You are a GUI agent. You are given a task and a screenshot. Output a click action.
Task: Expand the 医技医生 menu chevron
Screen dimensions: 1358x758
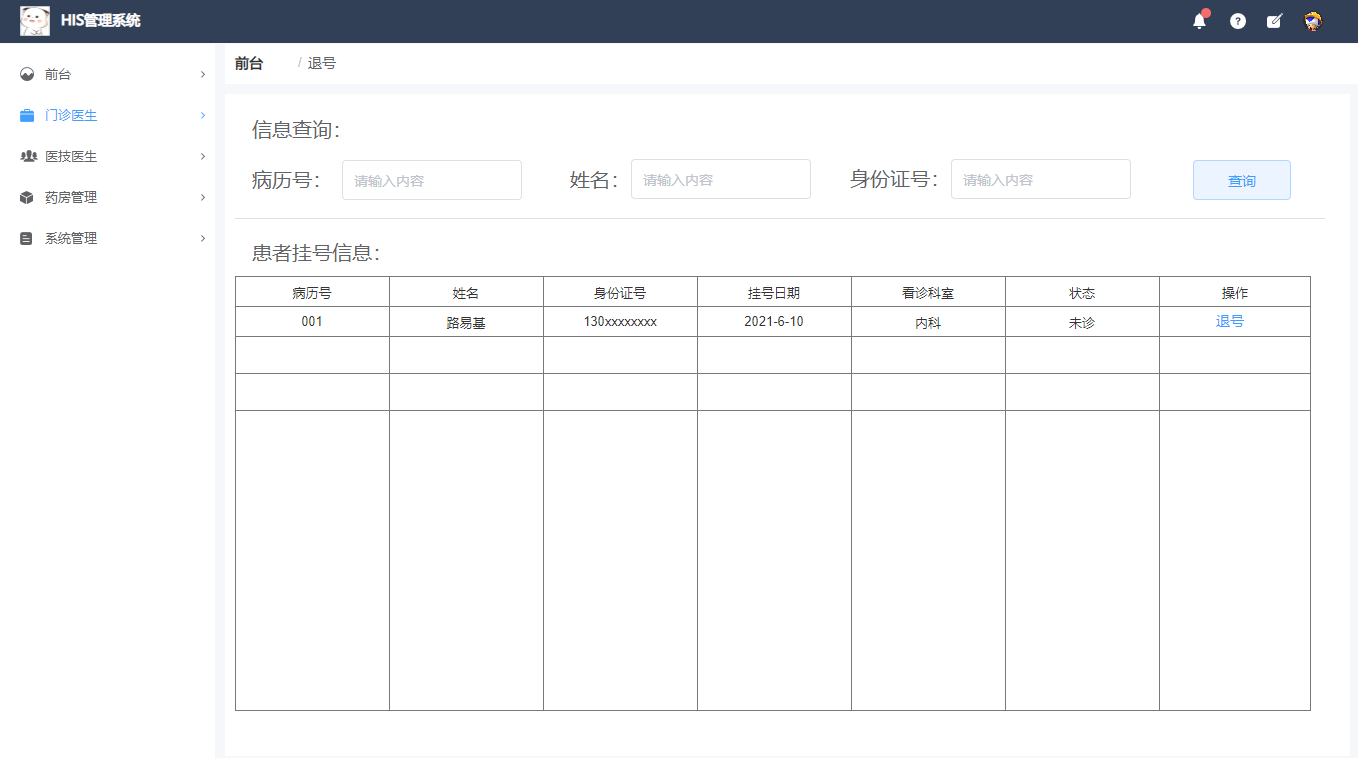203,156
